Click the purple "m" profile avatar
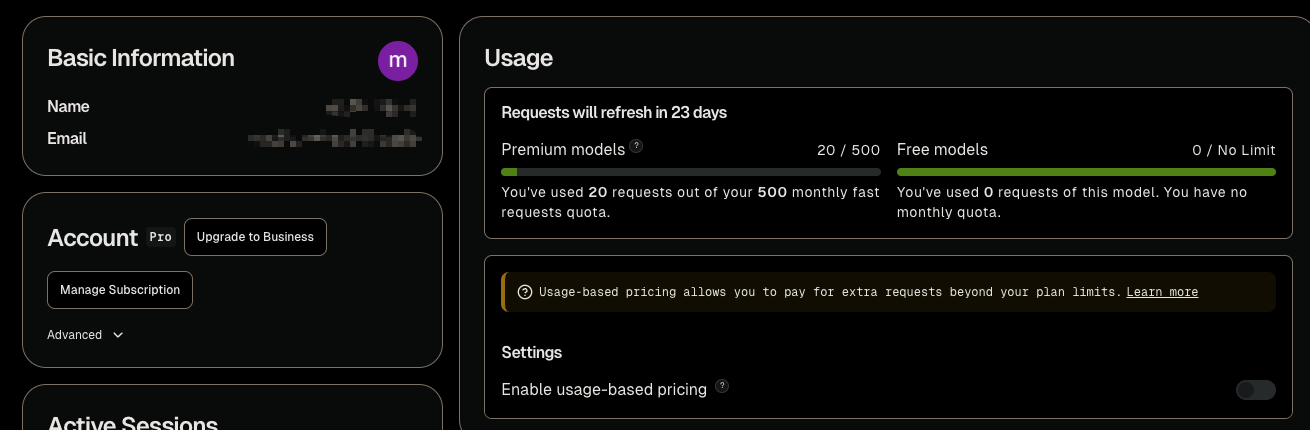This screenshot has height=430, width=1310. 397,61
